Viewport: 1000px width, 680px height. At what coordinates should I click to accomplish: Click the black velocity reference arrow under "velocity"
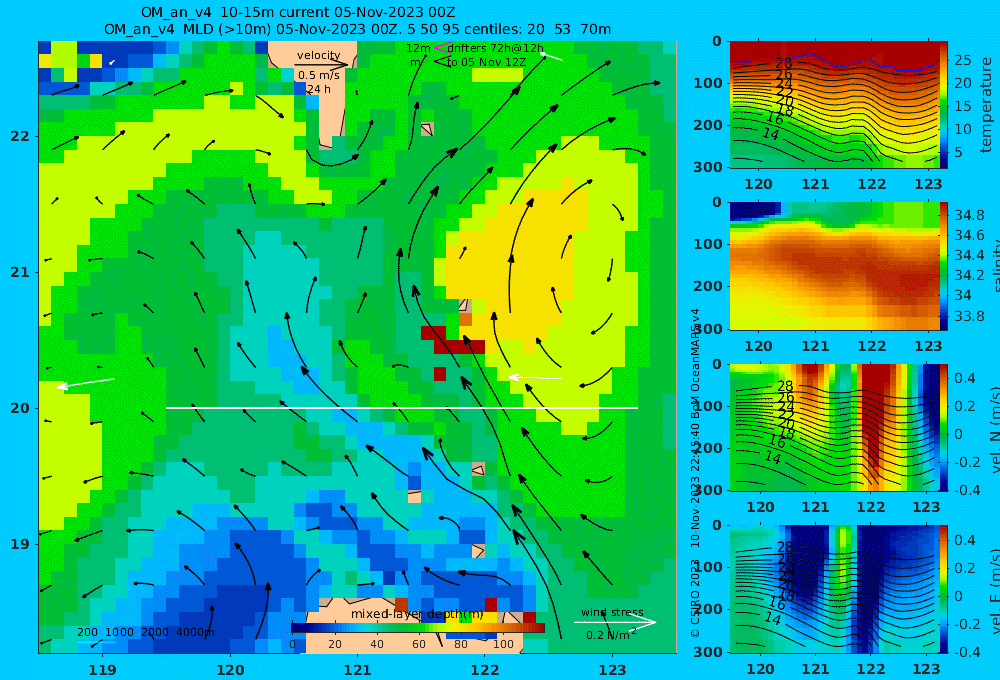click(321, 64)
